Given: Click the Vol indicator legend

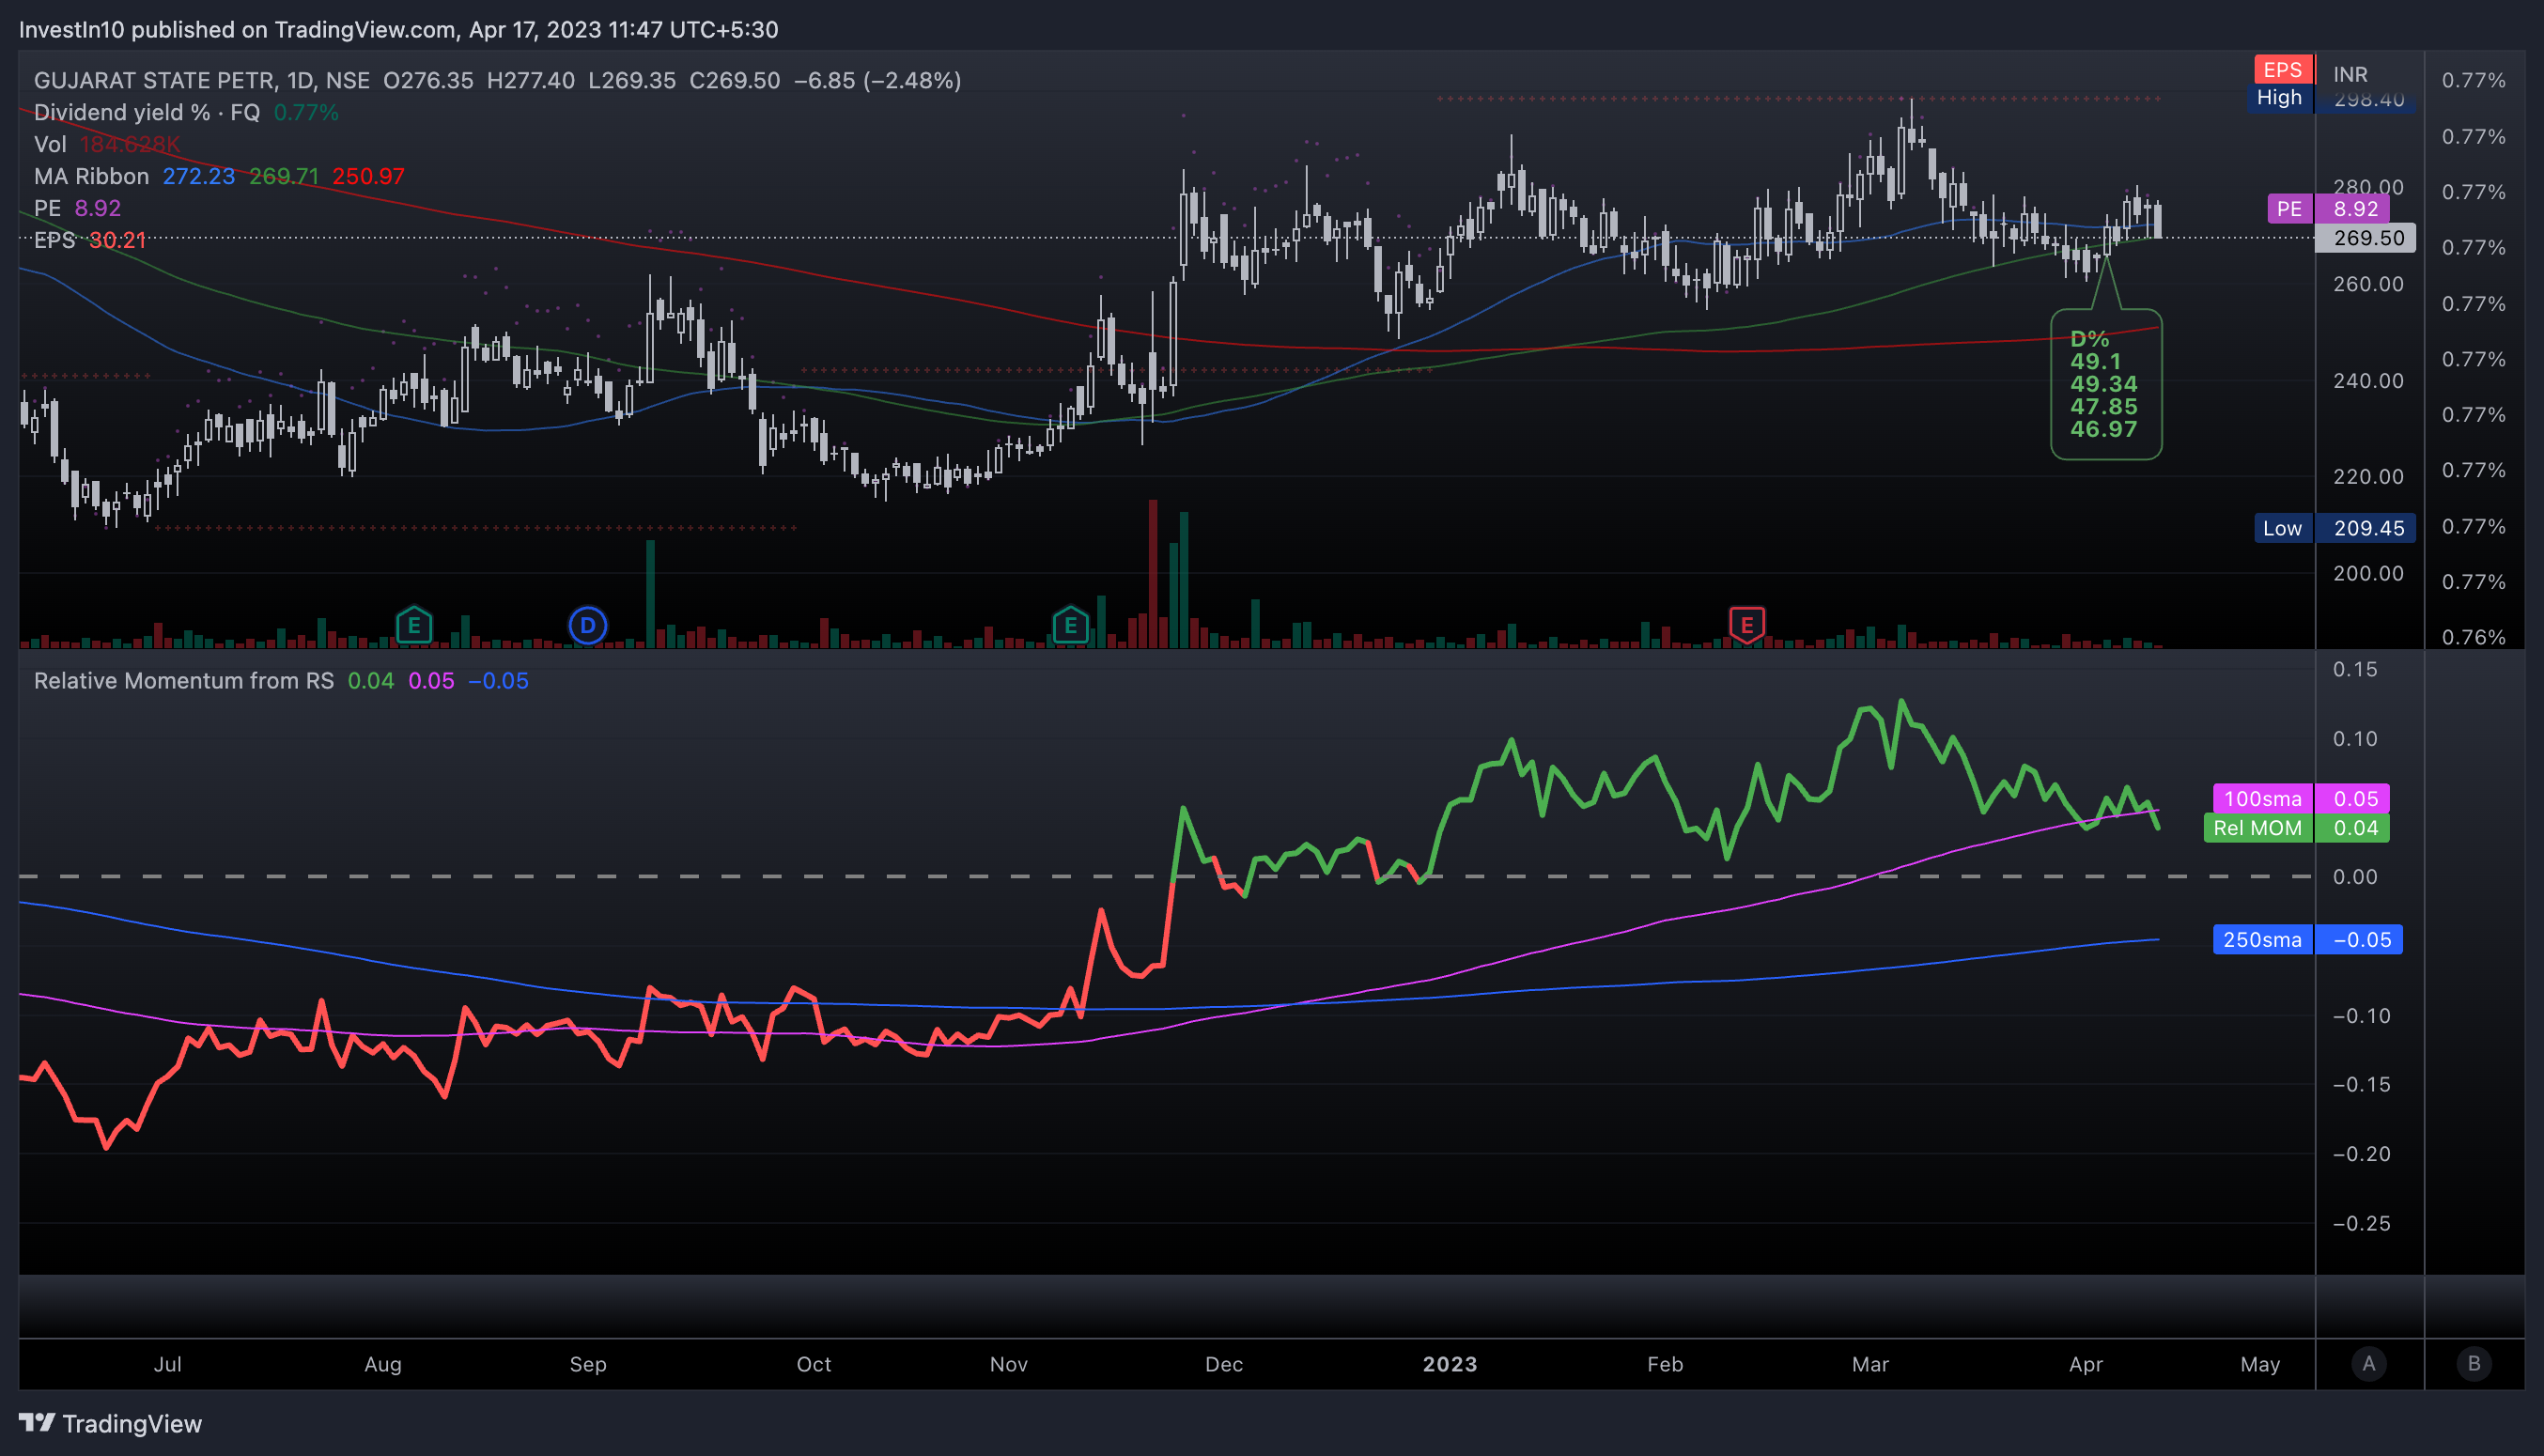Looking at the screenshot, I should click(x=107, y=144).
